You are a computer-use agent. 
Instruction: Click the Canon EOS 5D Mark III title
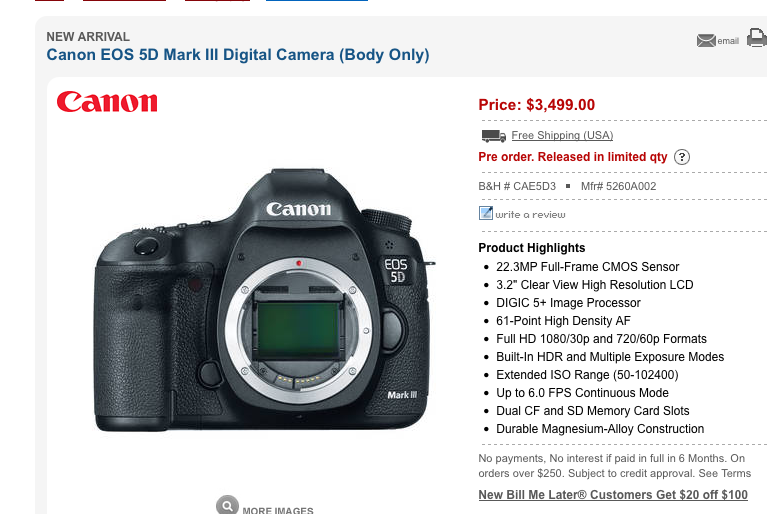(238, 55)
